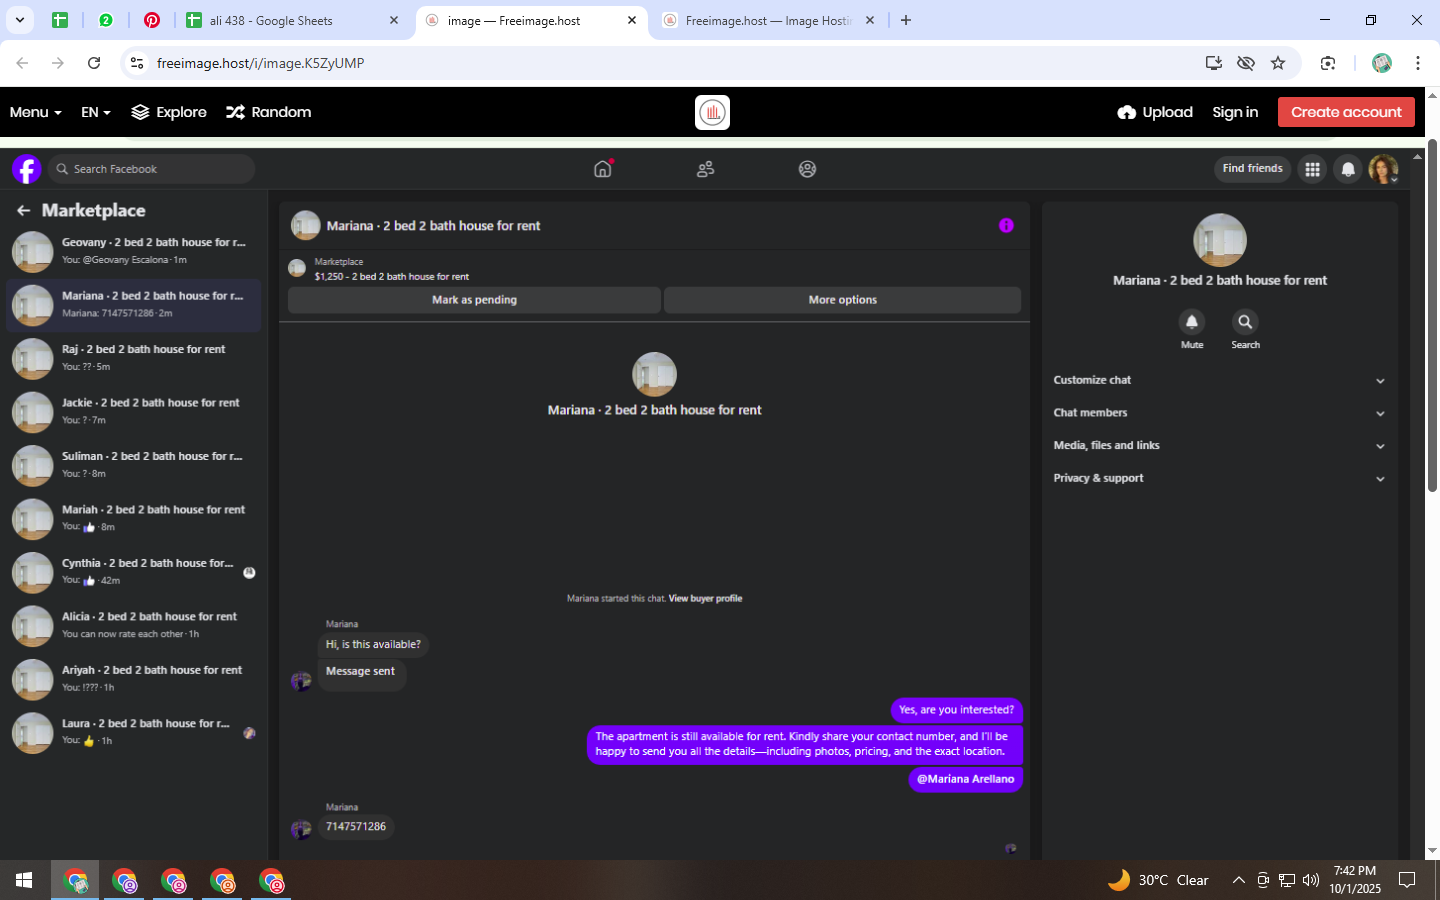Click the View buyer profile link
This screenshot has height=900, width=1440.
[x=705, y=598]
